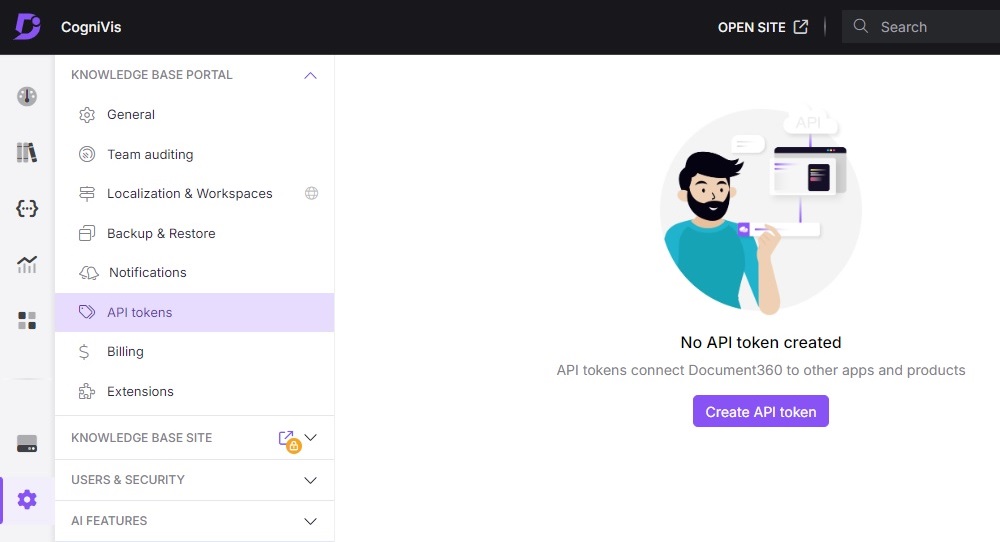1000x542 pixels.
Task: Click into the Search field
Action: (x=930, y=27)
